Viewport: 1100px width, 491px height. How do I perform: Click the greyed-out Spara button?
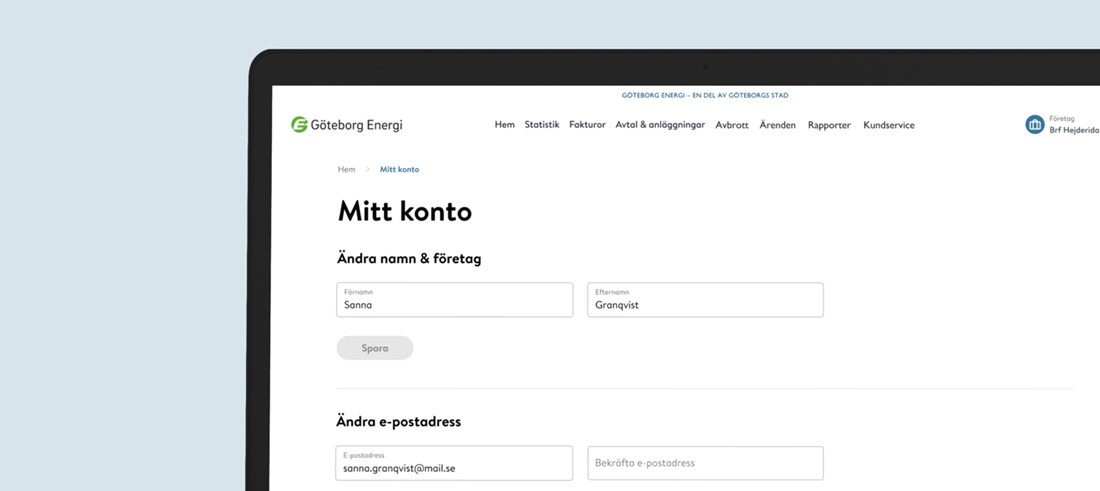click(375, 348)
